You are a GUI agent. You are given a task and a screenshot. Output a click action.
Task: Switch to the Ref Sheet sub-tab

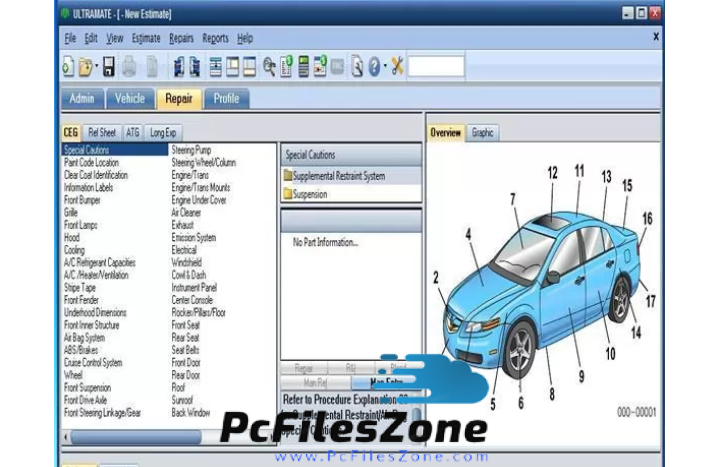tap(102, 133)
